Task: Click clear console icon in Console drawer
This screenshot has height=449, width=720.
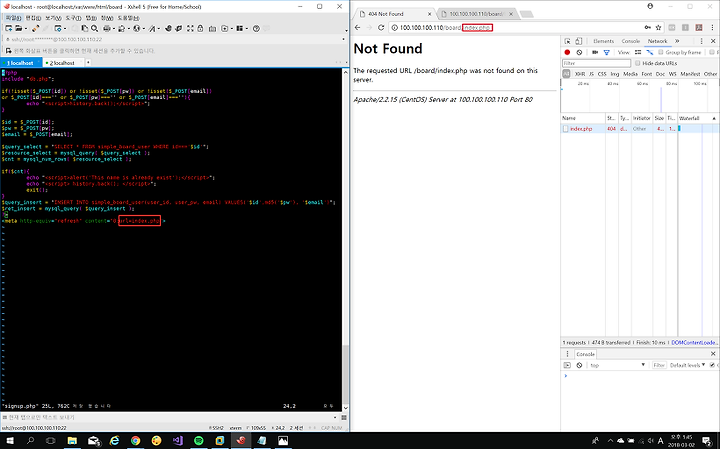Action: [579, 365]
